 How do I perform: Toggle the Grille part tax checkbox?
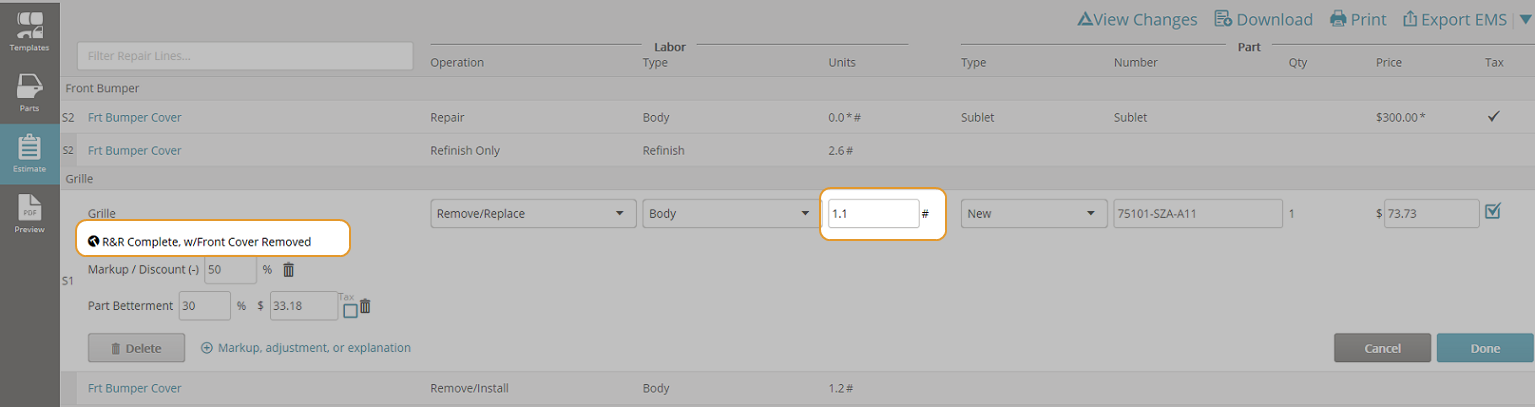(1493, 211)
